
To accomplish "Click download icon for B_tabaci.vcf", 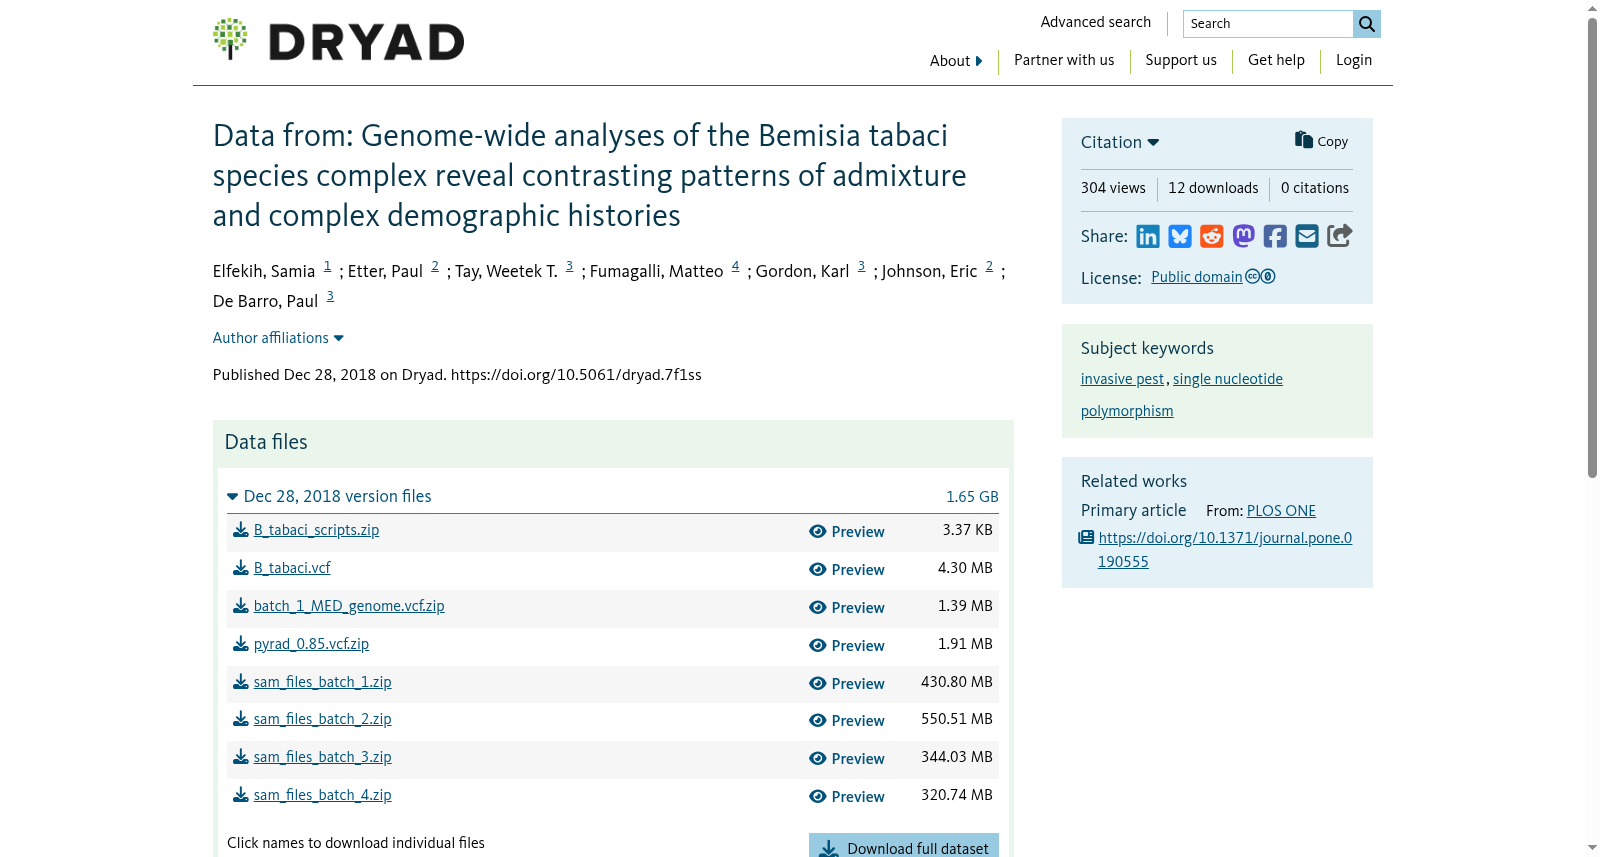I will (x=241, y=568).
